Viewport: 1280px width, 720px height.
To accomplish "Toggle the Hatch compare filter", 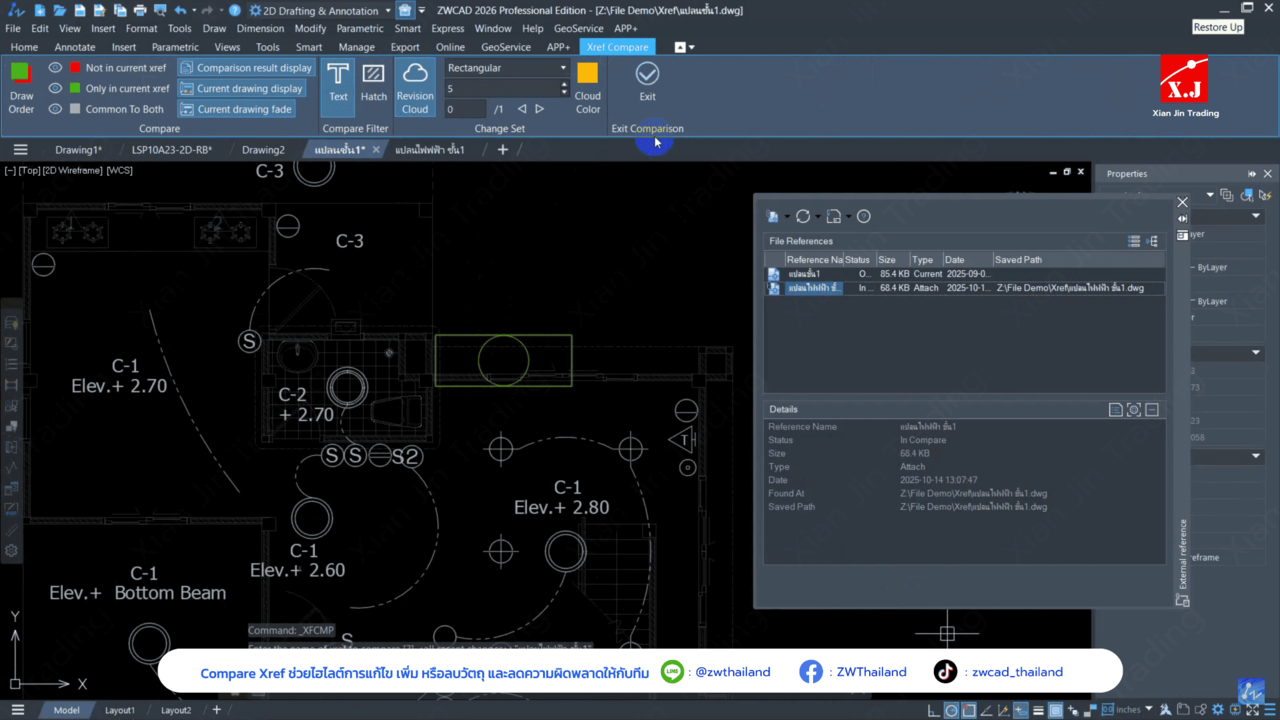I will click(374, 84).
